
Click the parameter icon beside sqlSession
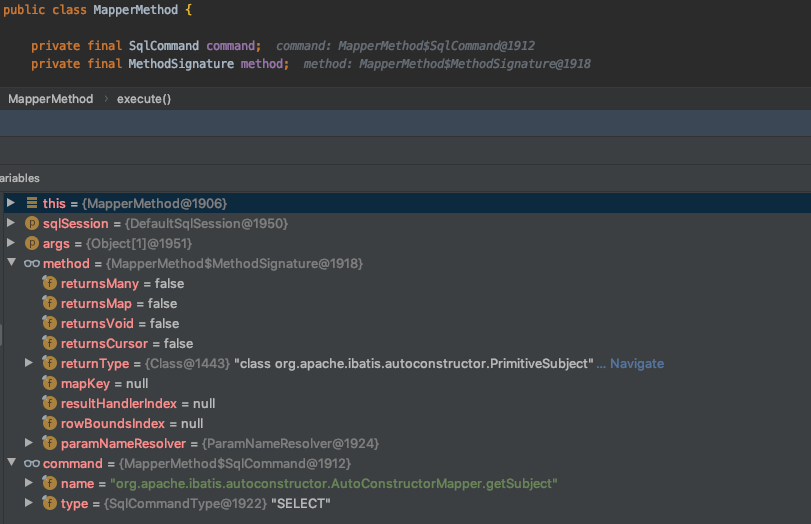32,223
